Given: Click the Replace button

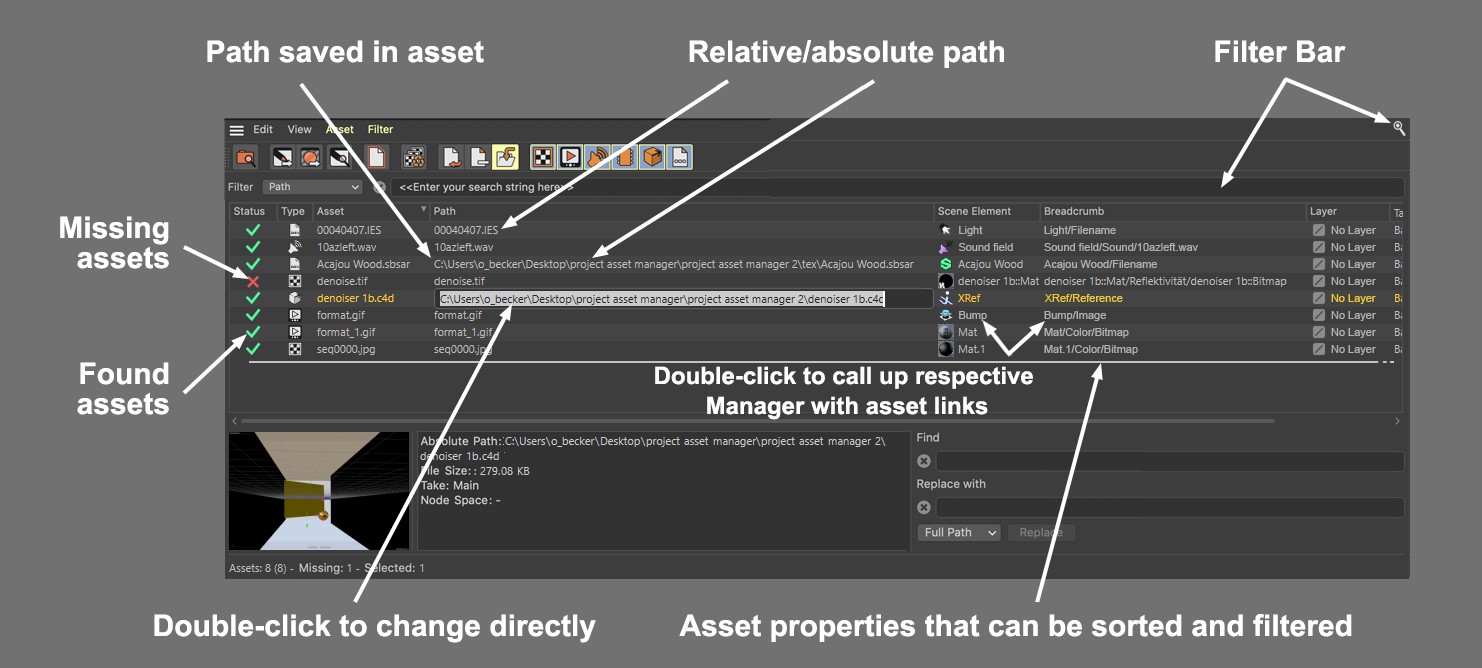Looking at the screenshot, I should point(1041,533).
